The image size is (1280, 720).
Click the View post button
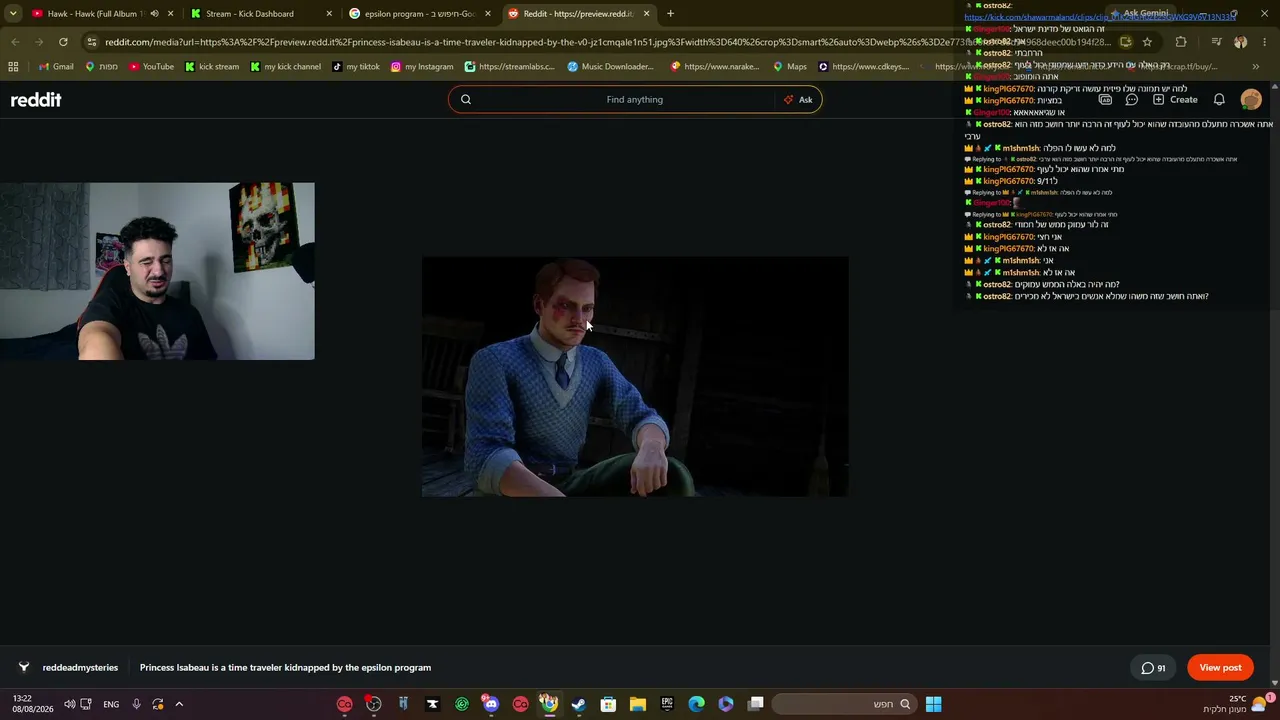point(1220,668)
